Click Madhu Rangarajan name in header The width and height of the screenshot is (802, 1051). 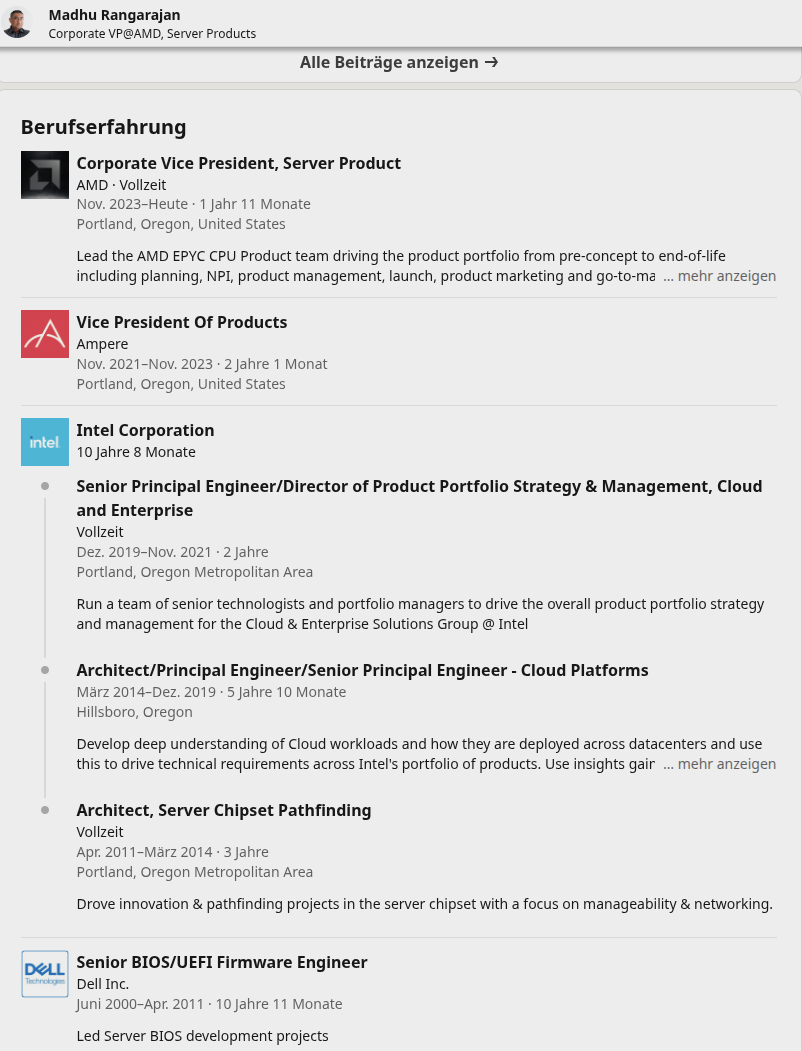tap(115, 15)
